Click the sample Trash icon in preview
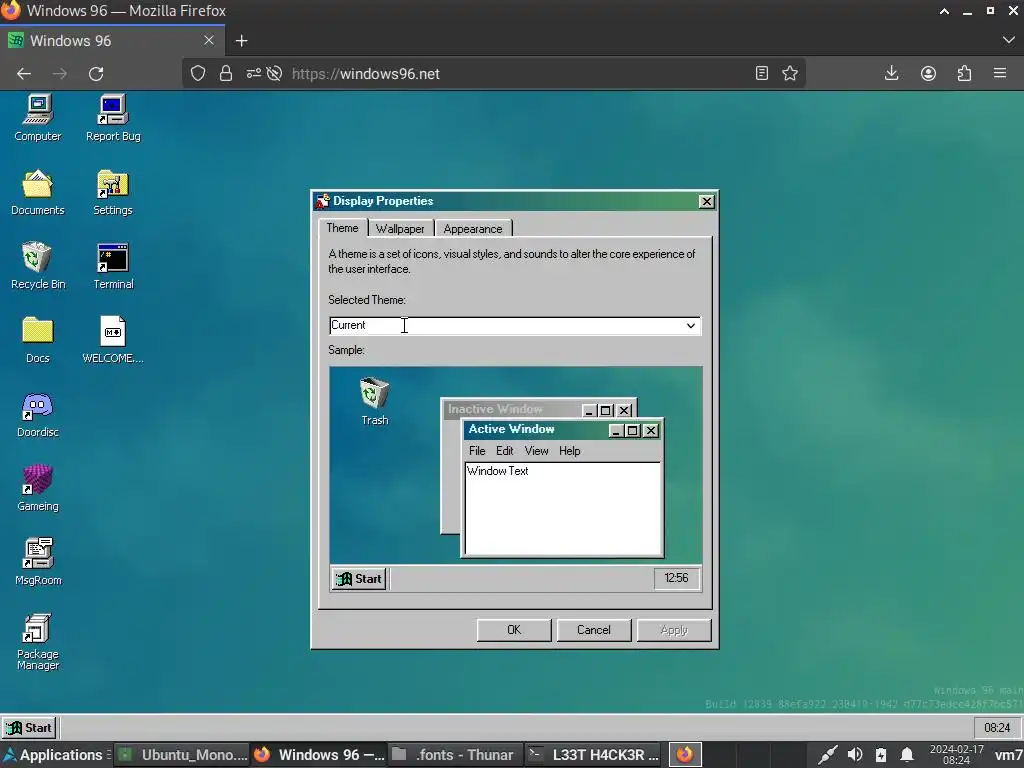This screenshot has height=768, width=1024. [x=375, y=400]
